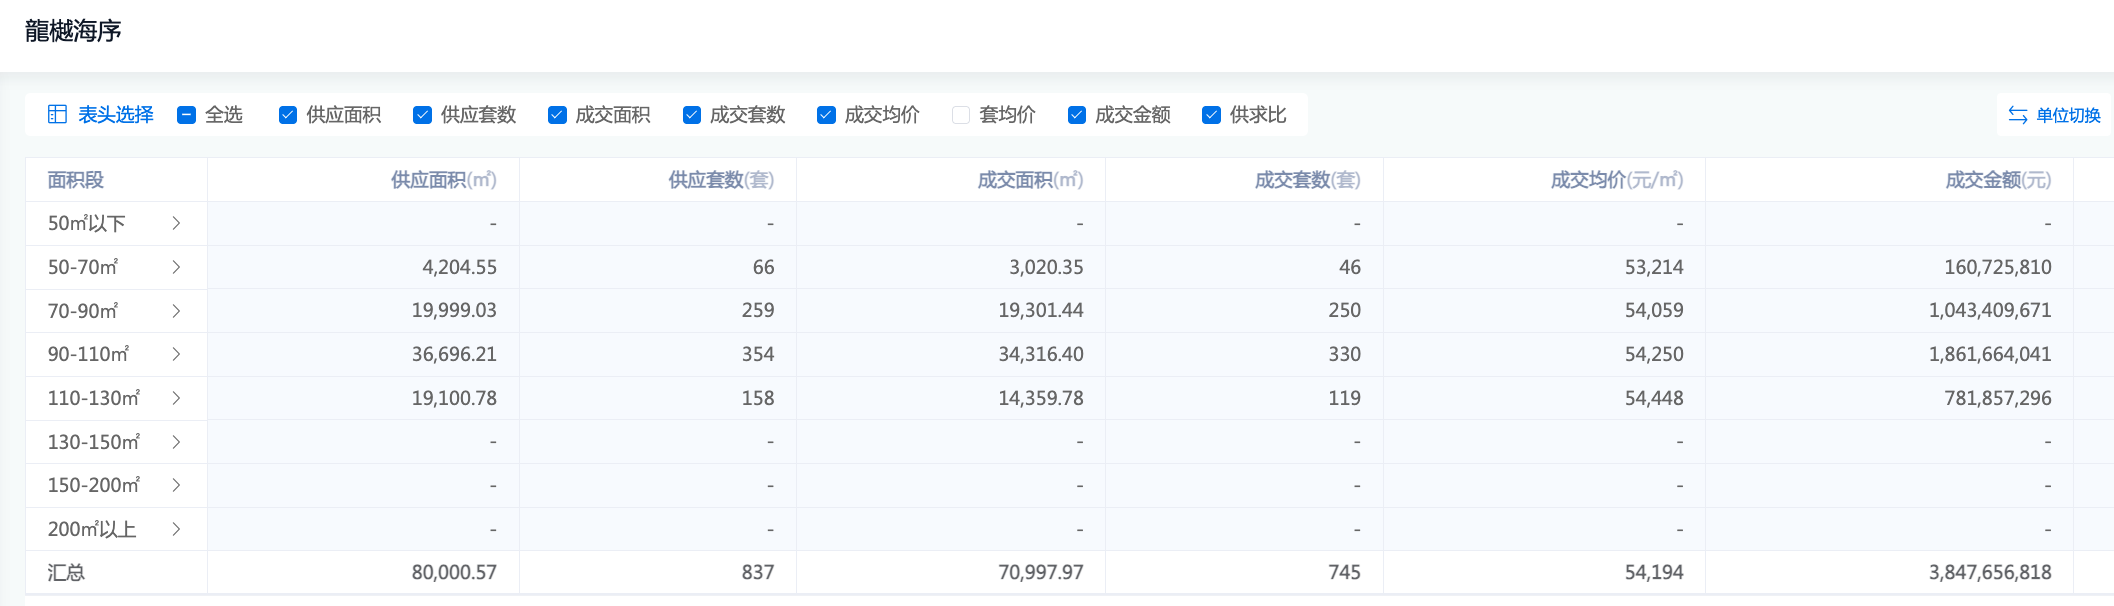Click the 4,204.55 supply area cell
The image size is (2114, 606).
459,267
